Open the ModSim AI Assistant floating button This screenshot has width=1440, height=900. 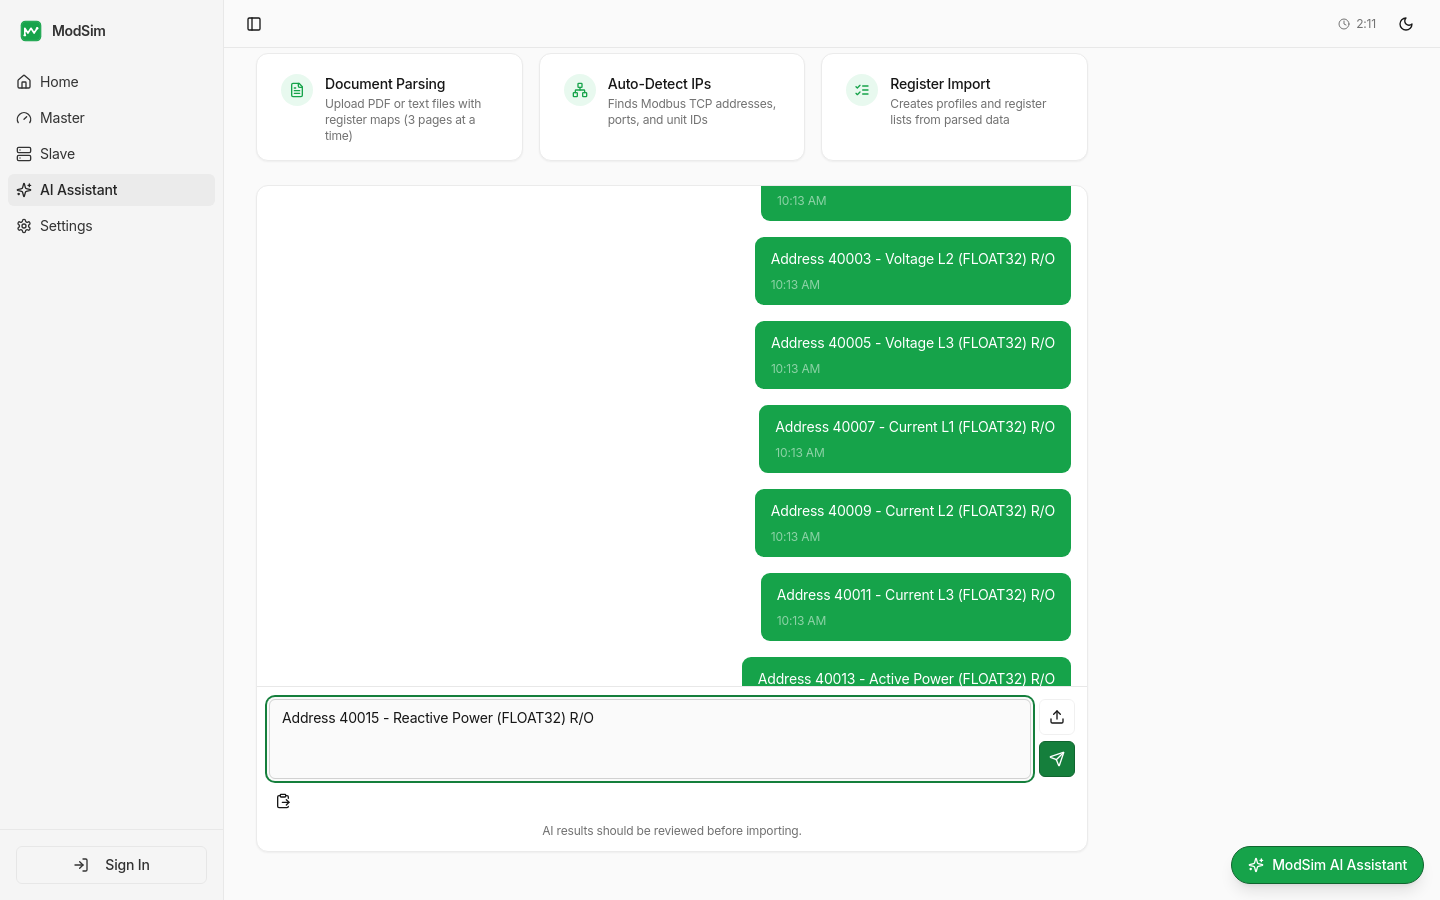click(x=1327, y=865)
